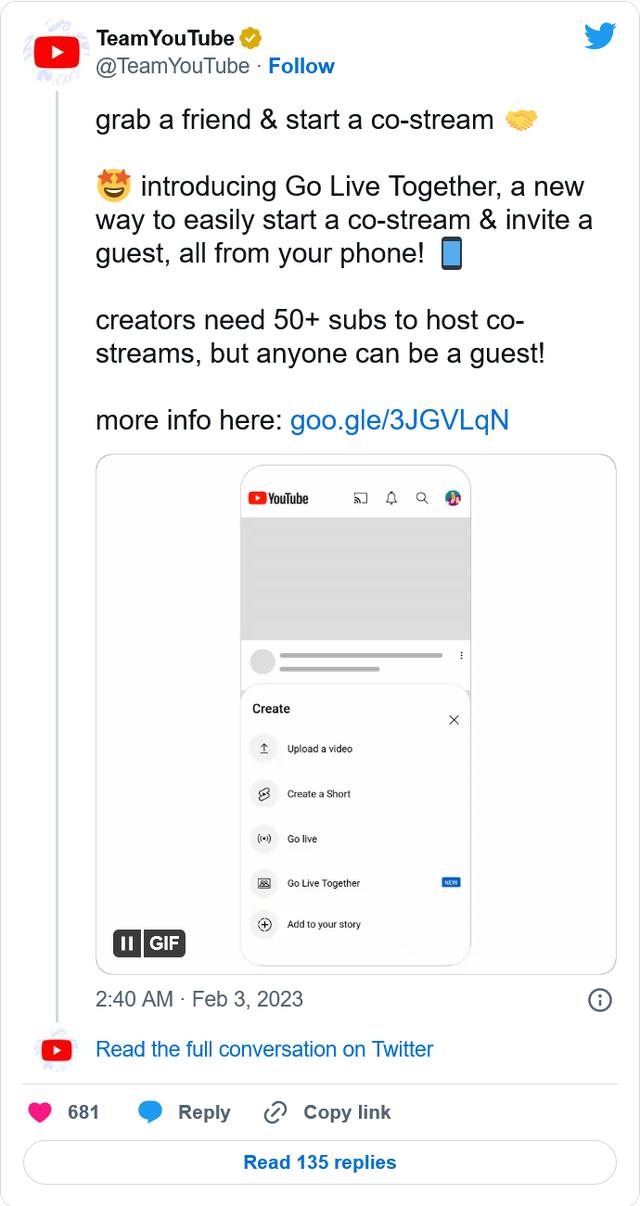This screenshot has height=1206, width=640.
Task: Select the Go Live Together option text
Action: pos(324,884)
